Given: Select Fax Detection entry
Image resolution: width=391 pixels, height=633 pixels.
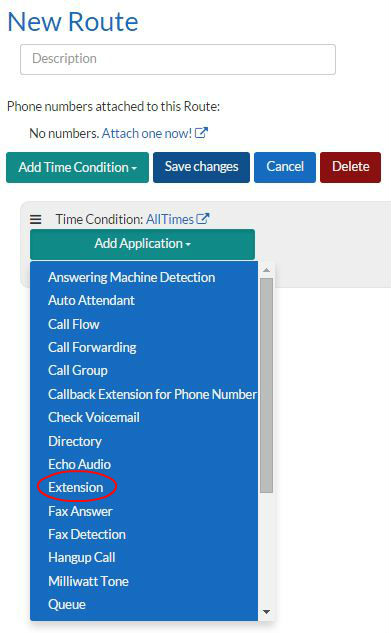Looking at the screenshot, I should point(87,534).
